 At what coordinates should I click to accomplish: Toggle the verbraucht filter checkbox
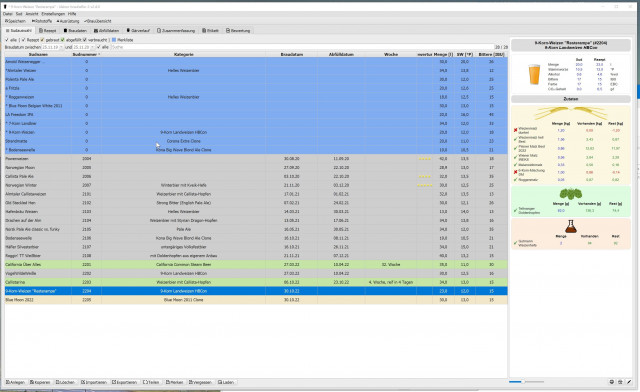coord(84,40)
